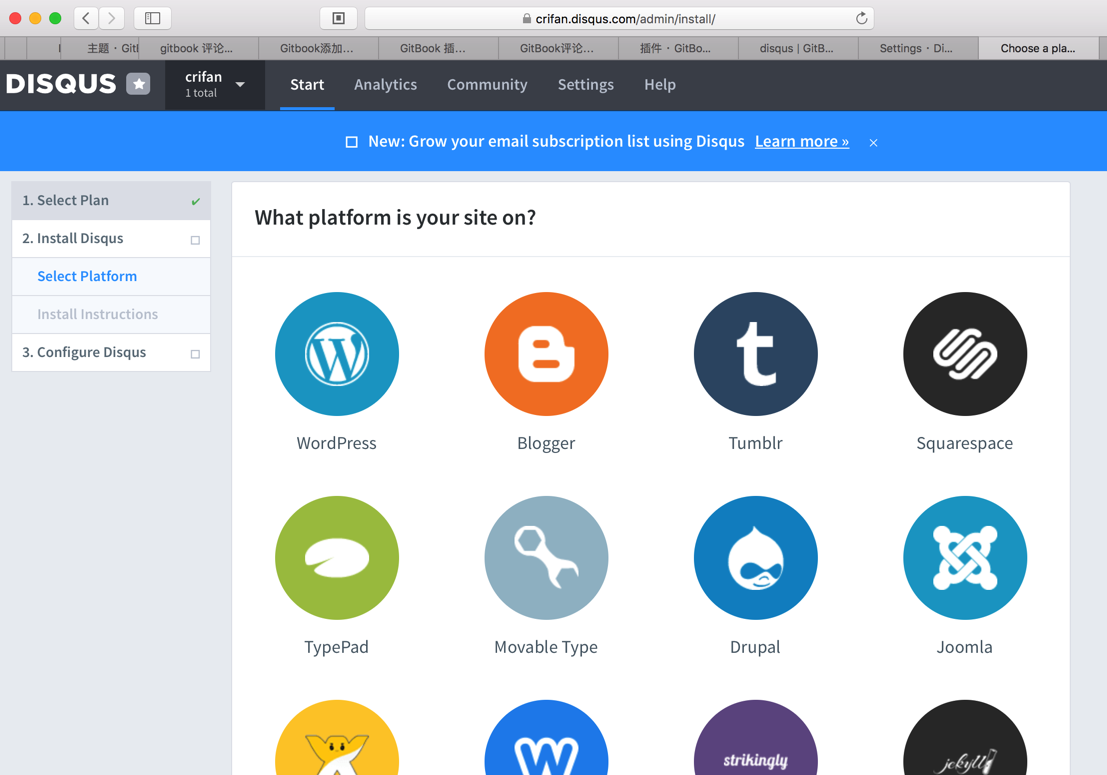Choose the yellow Wix platform icon

(x=337, y=738)
